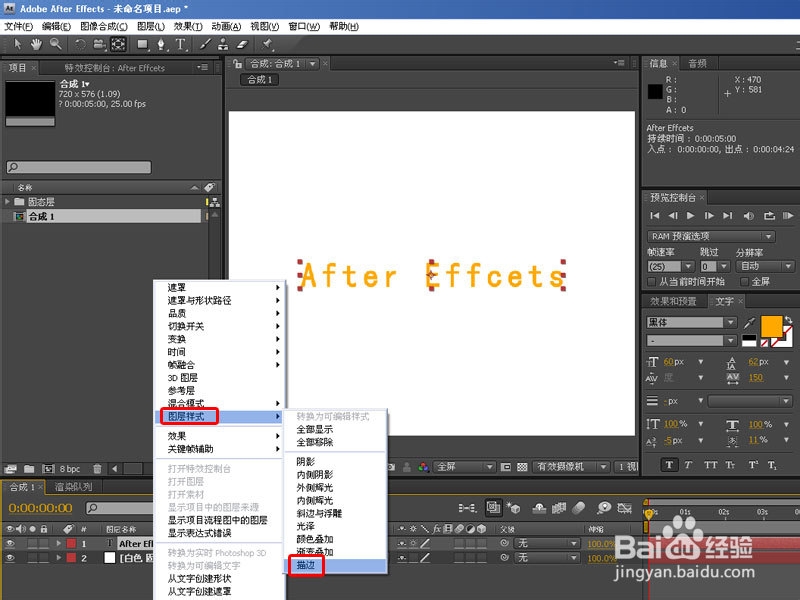
Task: Open the 分辨率 自动 dropdown
Action: [765, 266]
